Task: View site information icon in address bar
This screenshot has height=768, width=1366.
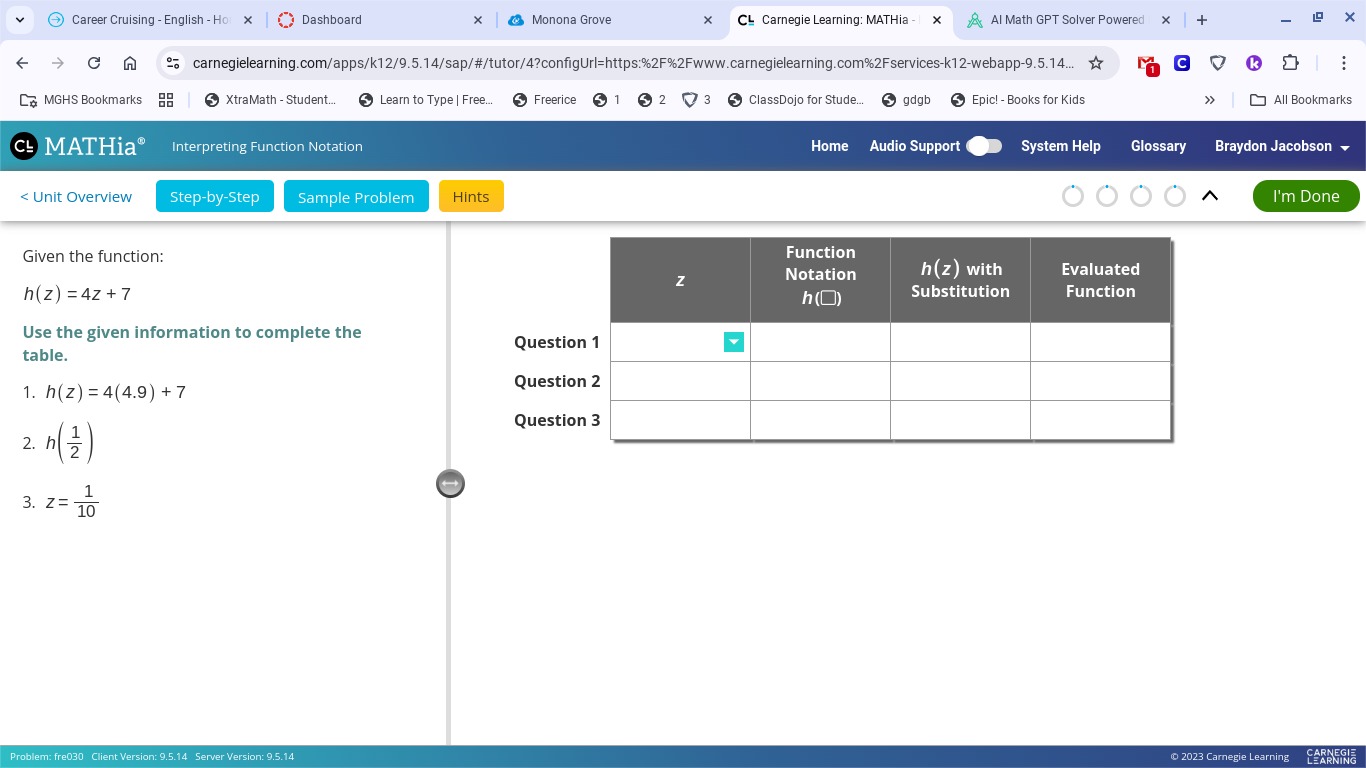Action: click(x=173, y=63)
